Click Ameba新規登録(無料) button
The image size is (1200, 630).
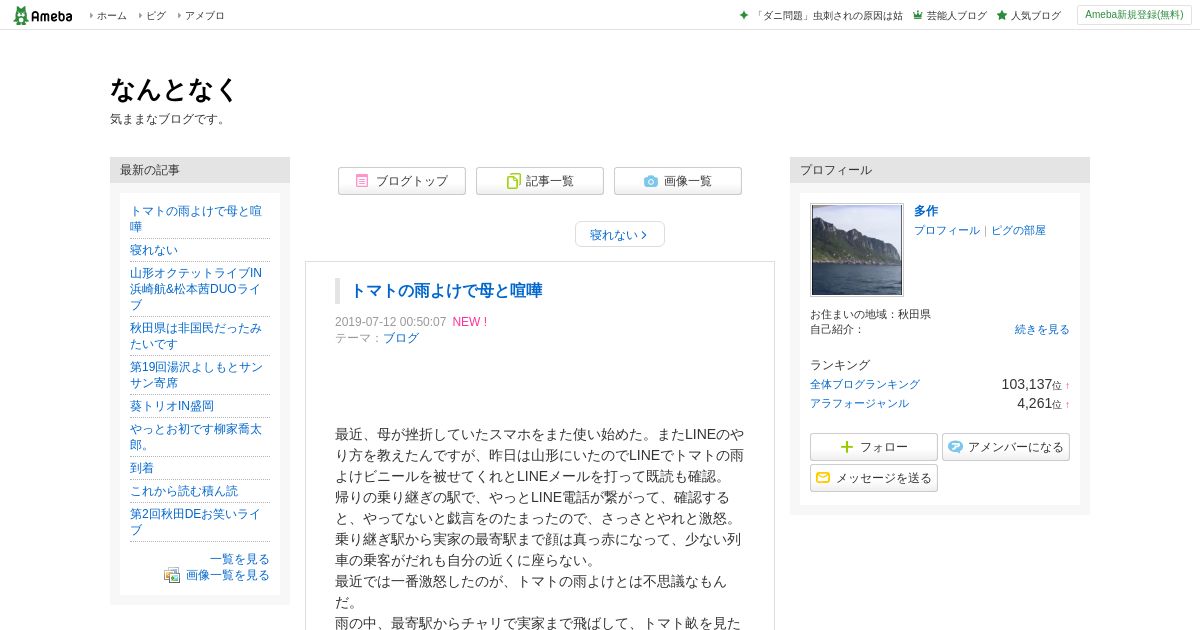click(1134, 15)
